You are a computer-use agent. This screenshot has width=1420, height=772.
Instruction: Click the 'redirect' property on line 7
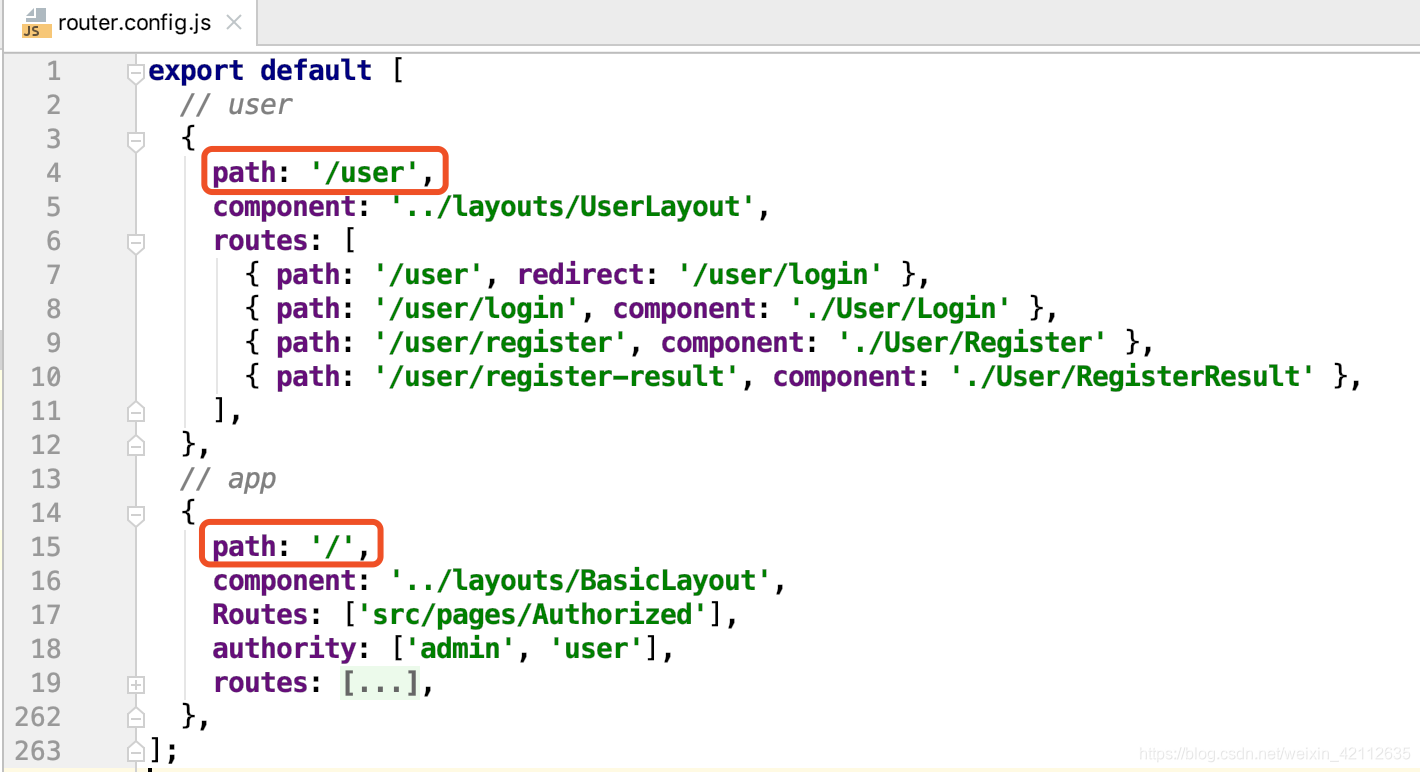(x=581, y=275)
